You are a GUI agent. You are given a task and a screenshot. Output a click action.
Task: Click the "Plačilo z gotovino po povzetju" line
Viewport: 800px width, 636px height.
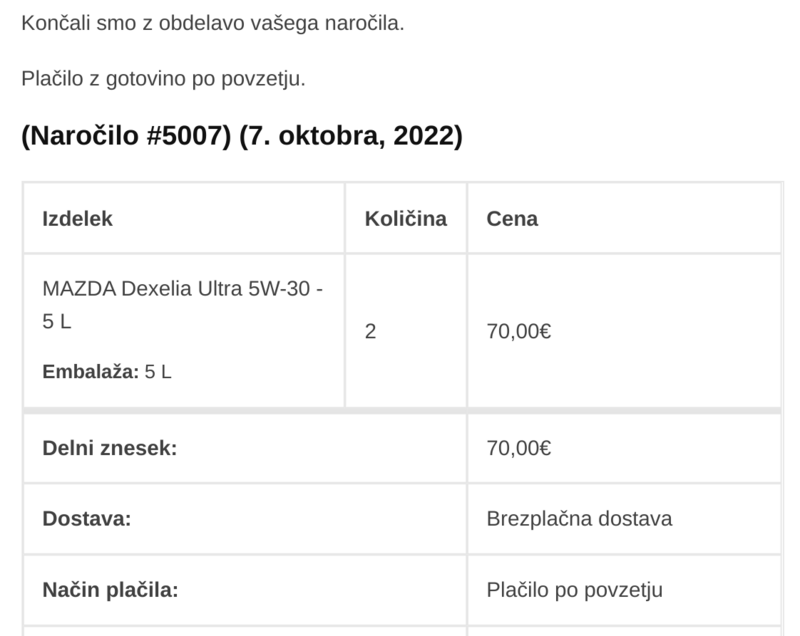(x=163, y=78)
